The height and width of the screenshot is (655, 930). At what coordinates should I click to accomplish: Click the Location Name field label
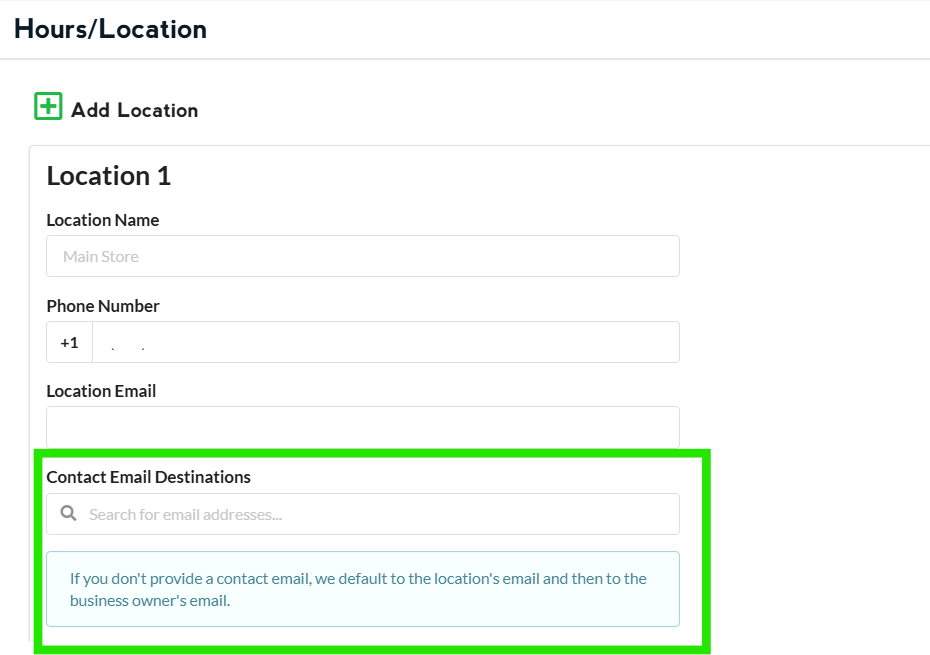pos(103,220)
